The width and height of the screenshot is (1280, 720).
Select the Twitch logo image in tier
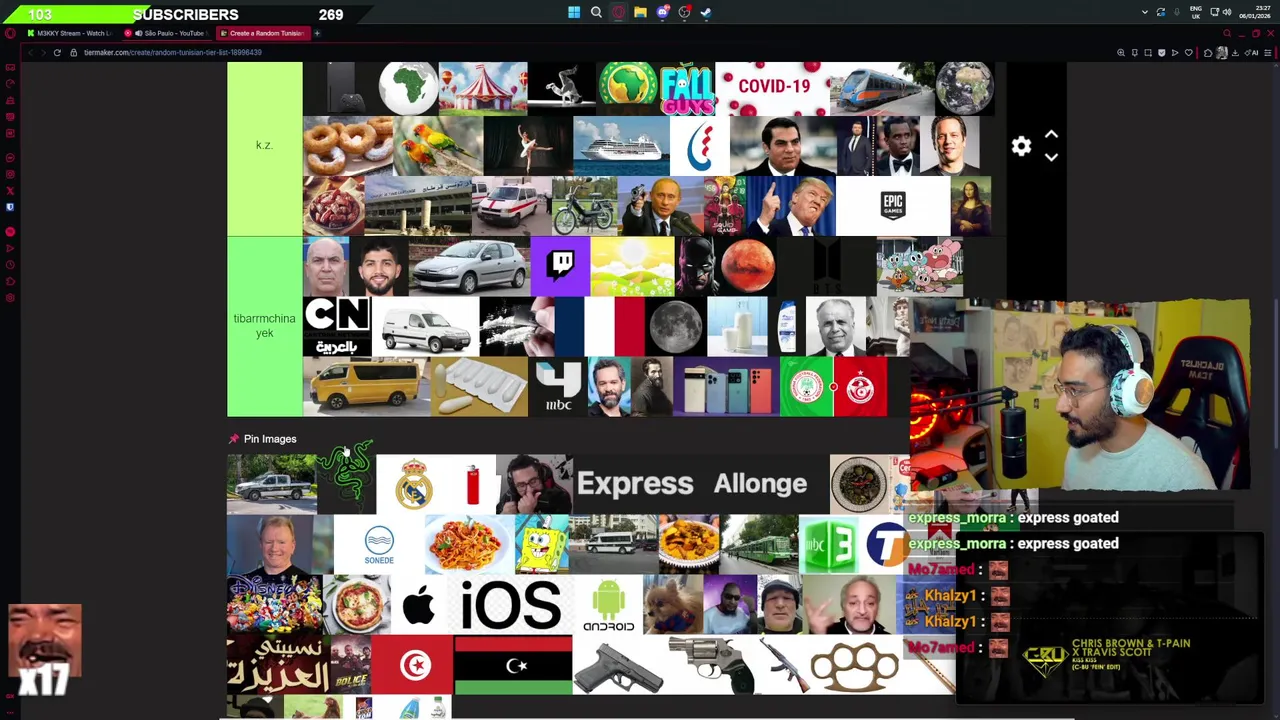[560, 266]
